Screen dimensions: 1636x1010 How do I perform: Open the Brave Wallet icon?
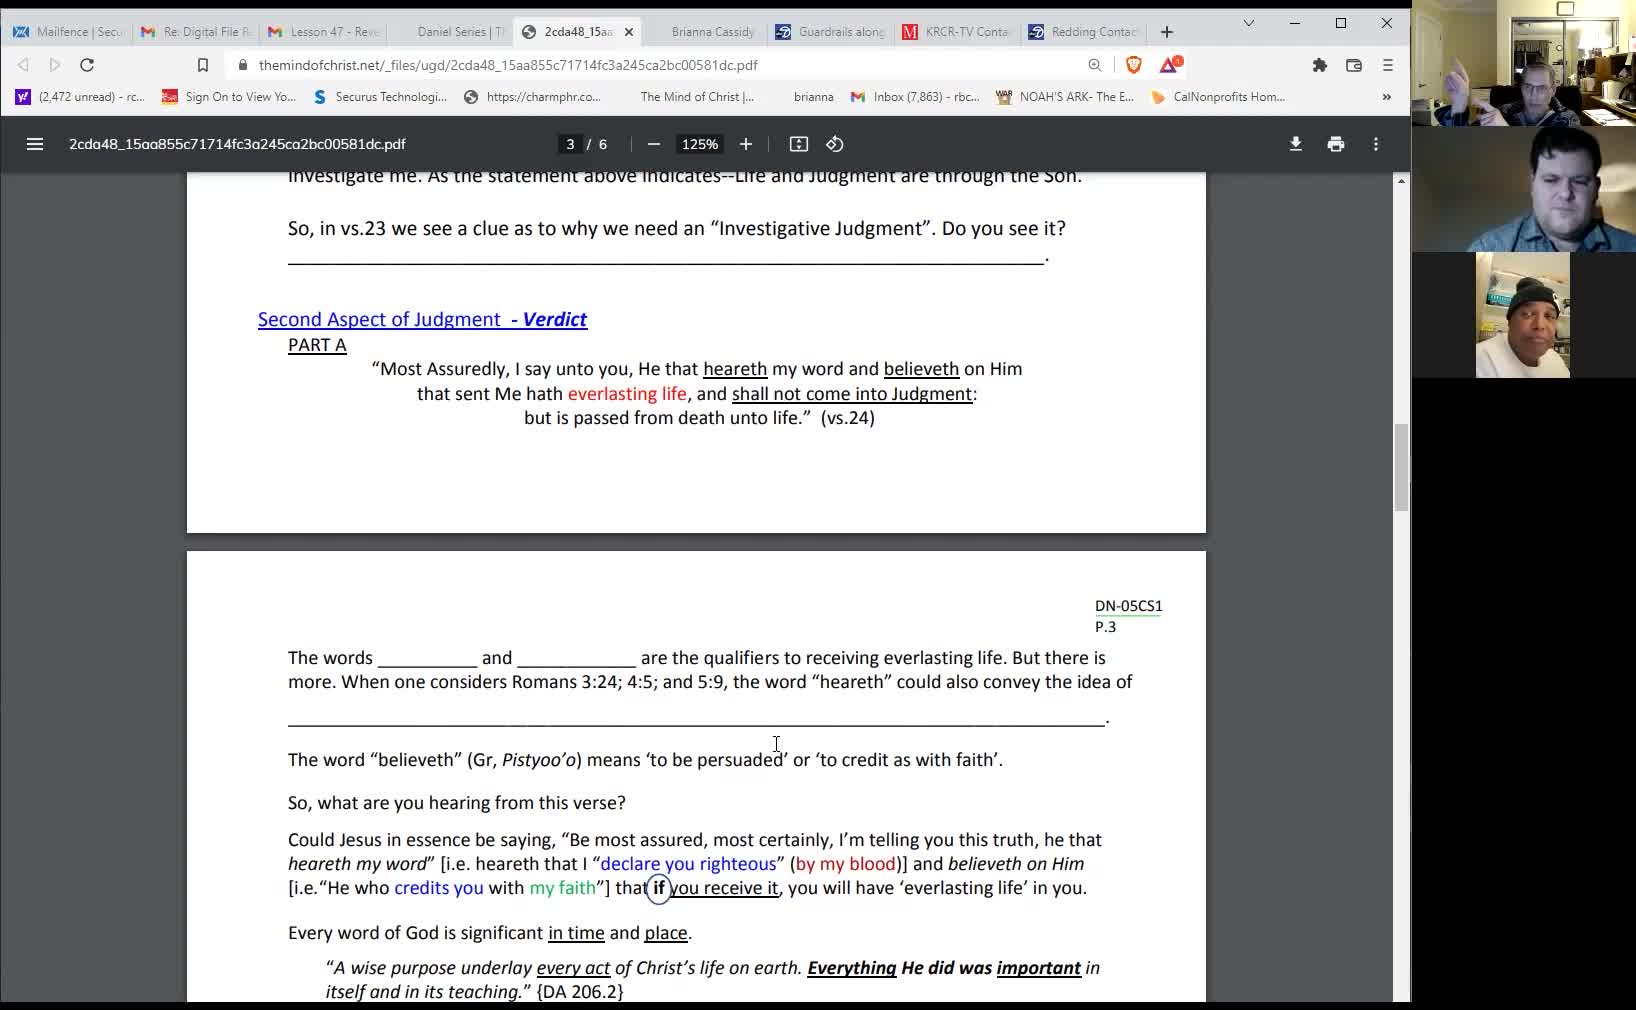pyautogui.click(x=1354, y=65)
